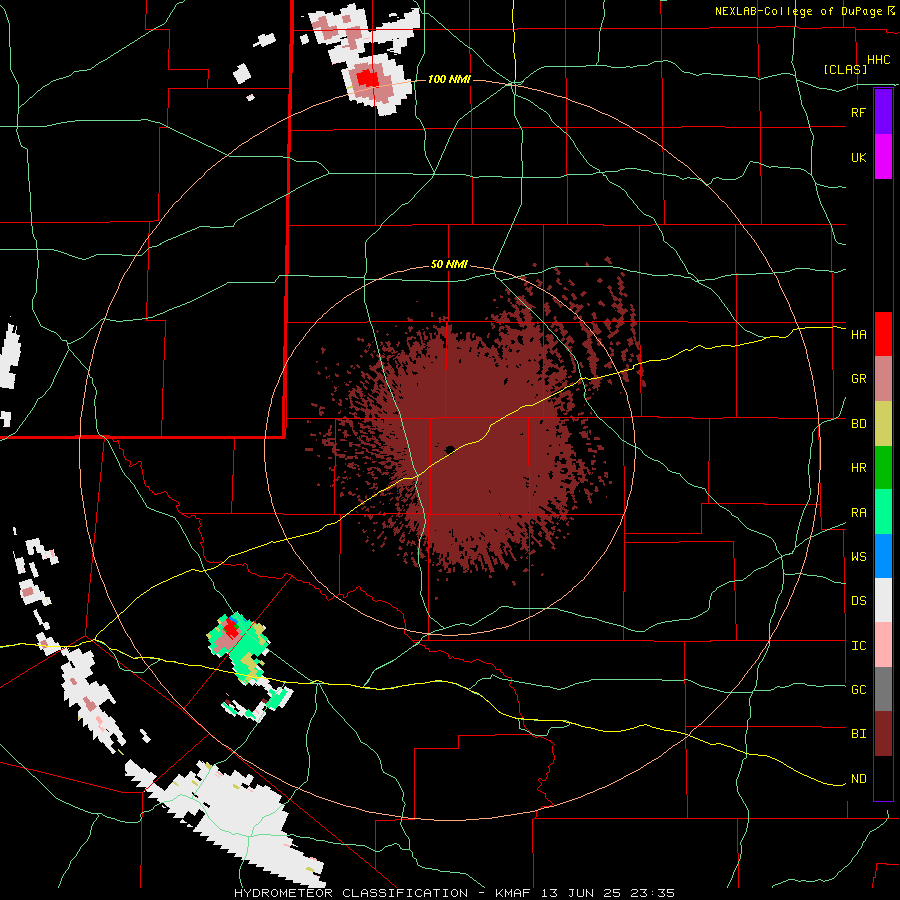Click the ND legend label
900x900 pixels.
859,779
